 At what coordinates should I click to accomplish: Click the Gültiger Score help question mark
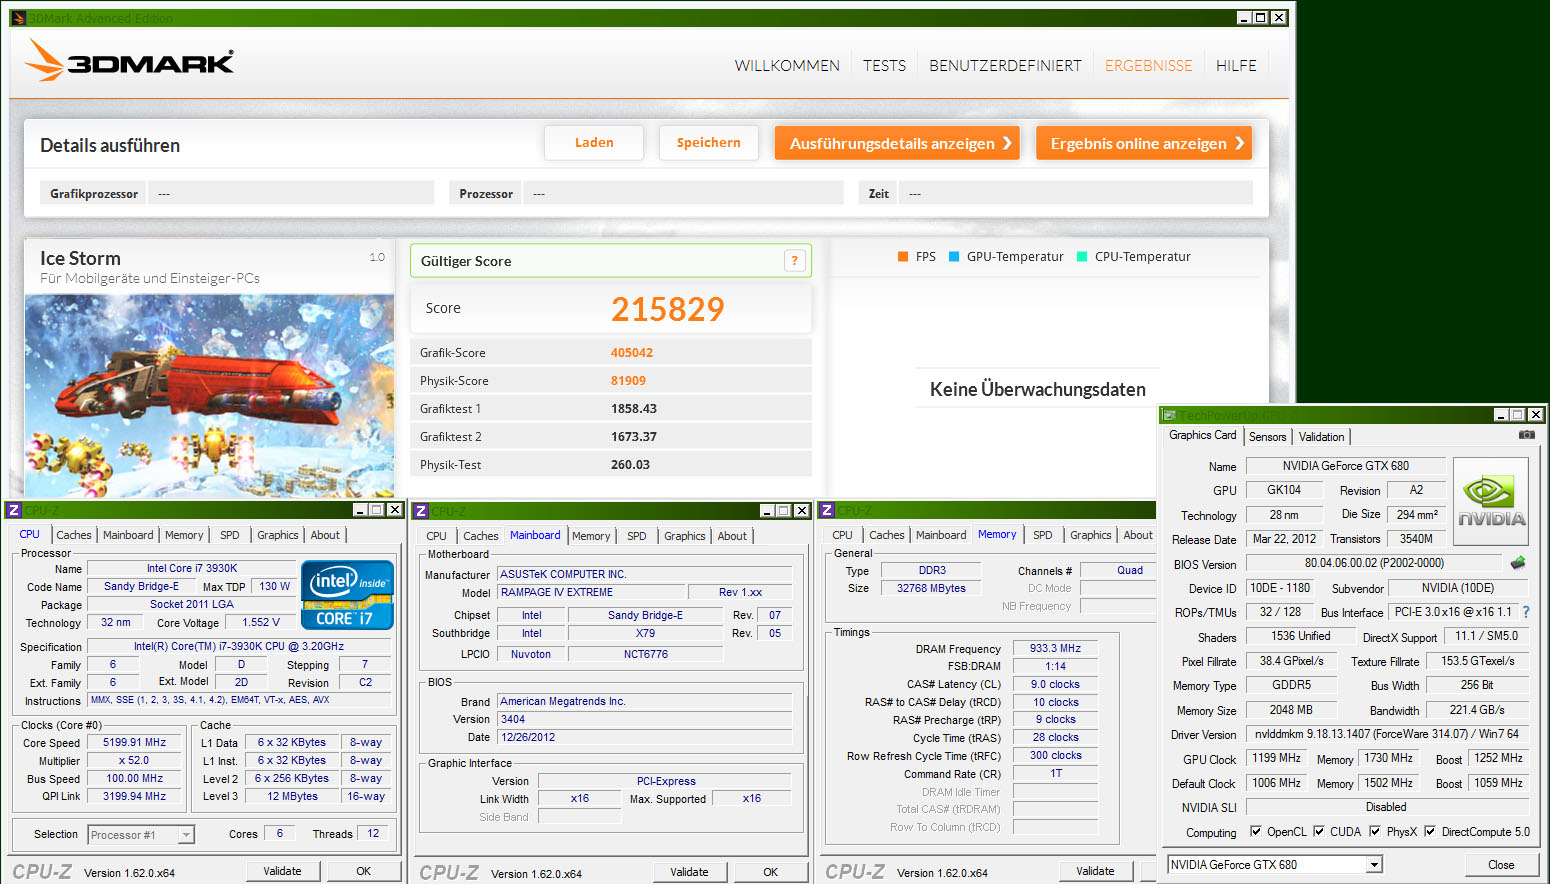click(795, 261)
